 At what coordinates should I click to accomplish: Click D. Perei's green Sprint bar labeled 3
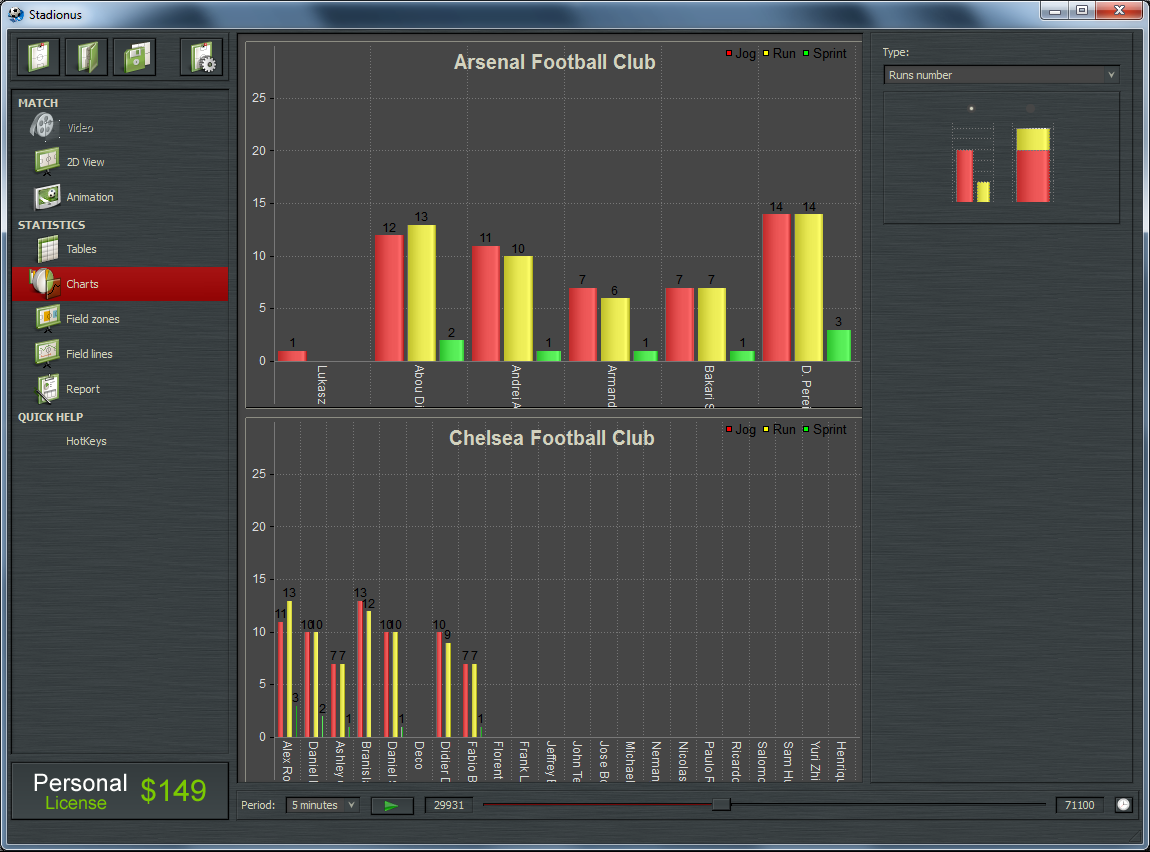pos(839,345)
